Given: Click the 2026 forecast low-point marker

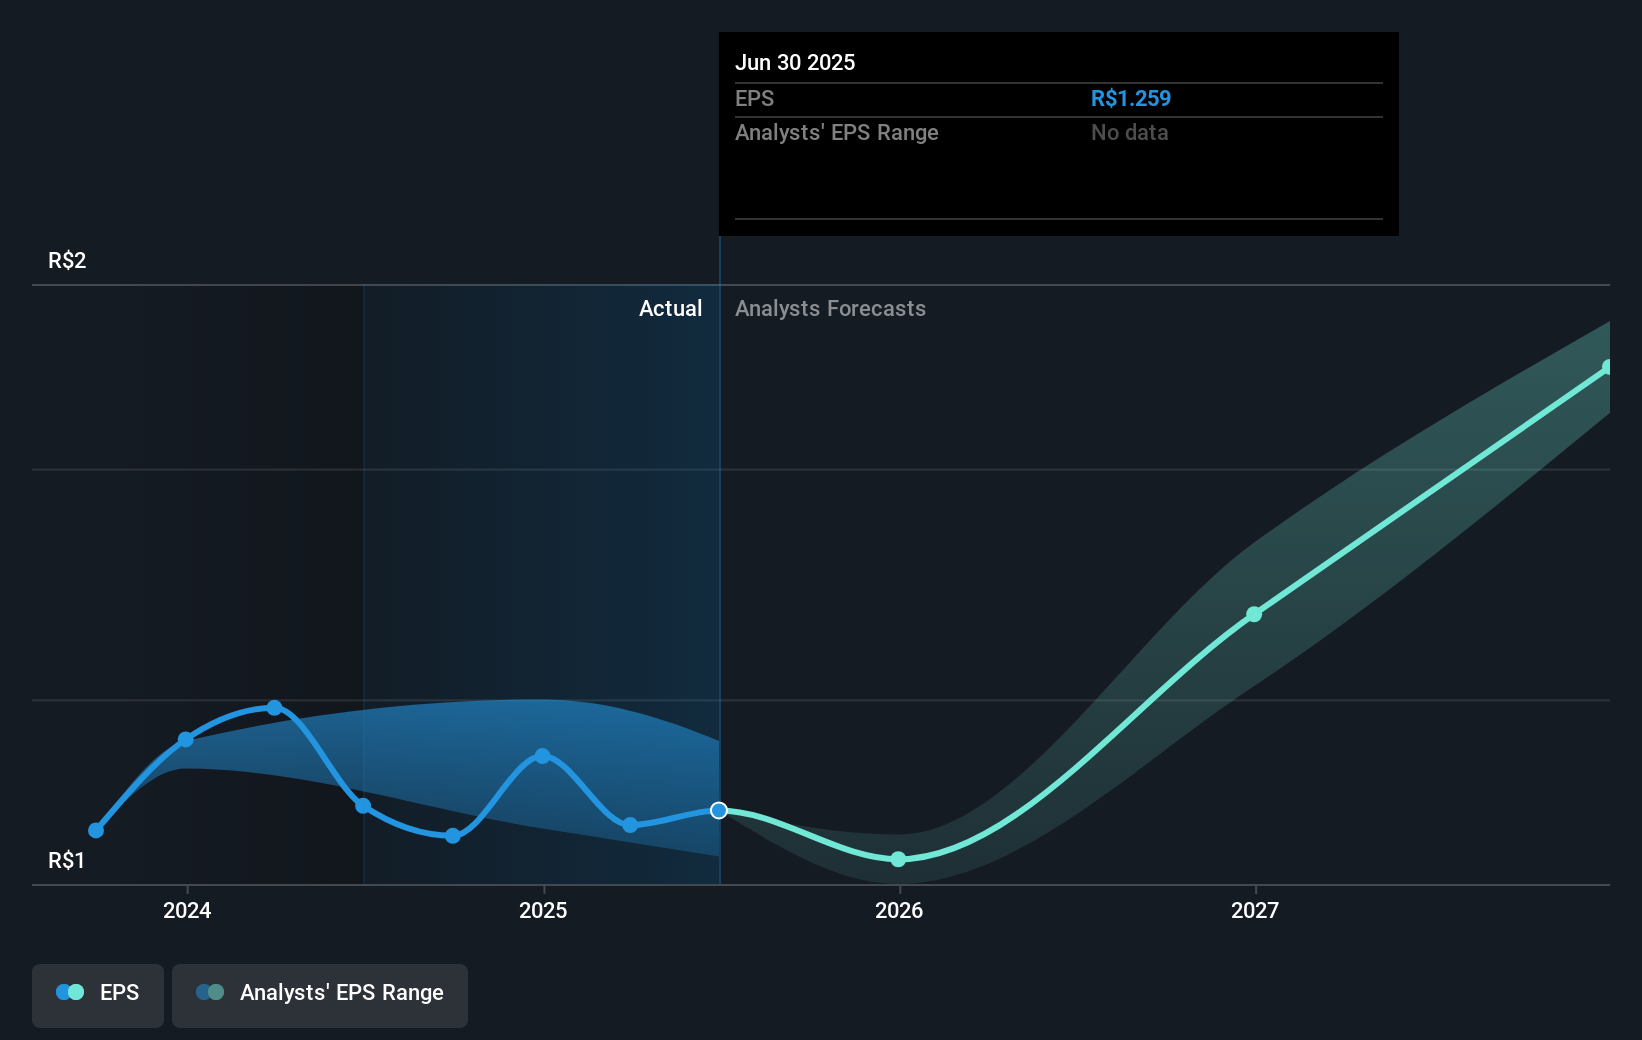Looking at the screenshot, I should tap(897, 859).
